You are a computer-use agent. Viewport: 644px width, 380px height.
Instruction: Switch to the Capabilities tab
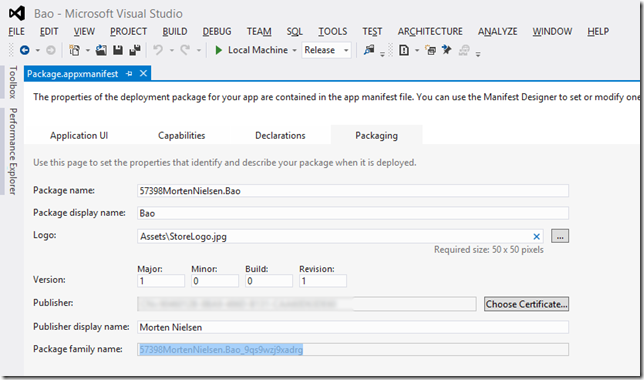point(182,135)
